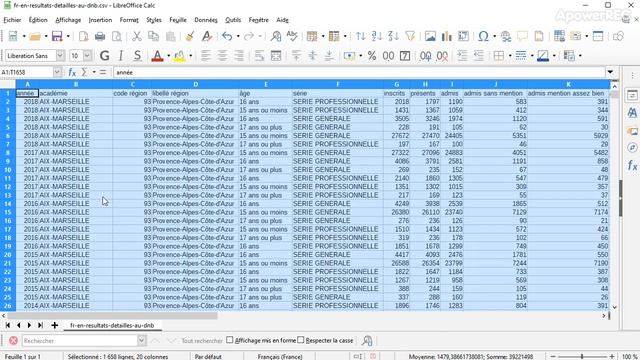Open the font name dropdown list
The width and height of the screenshot is (640, 360).
pos(60,56)
